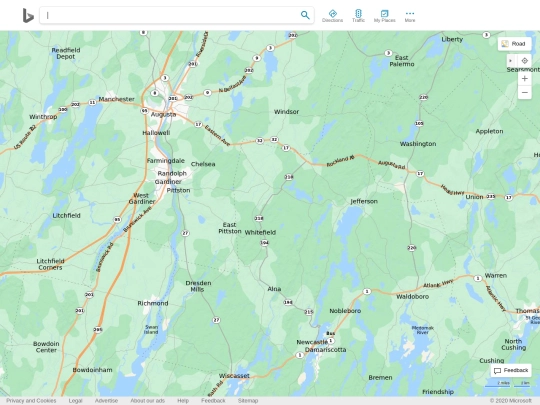
Task: Zoom in with the plus button
Action: tap(525, 79)
